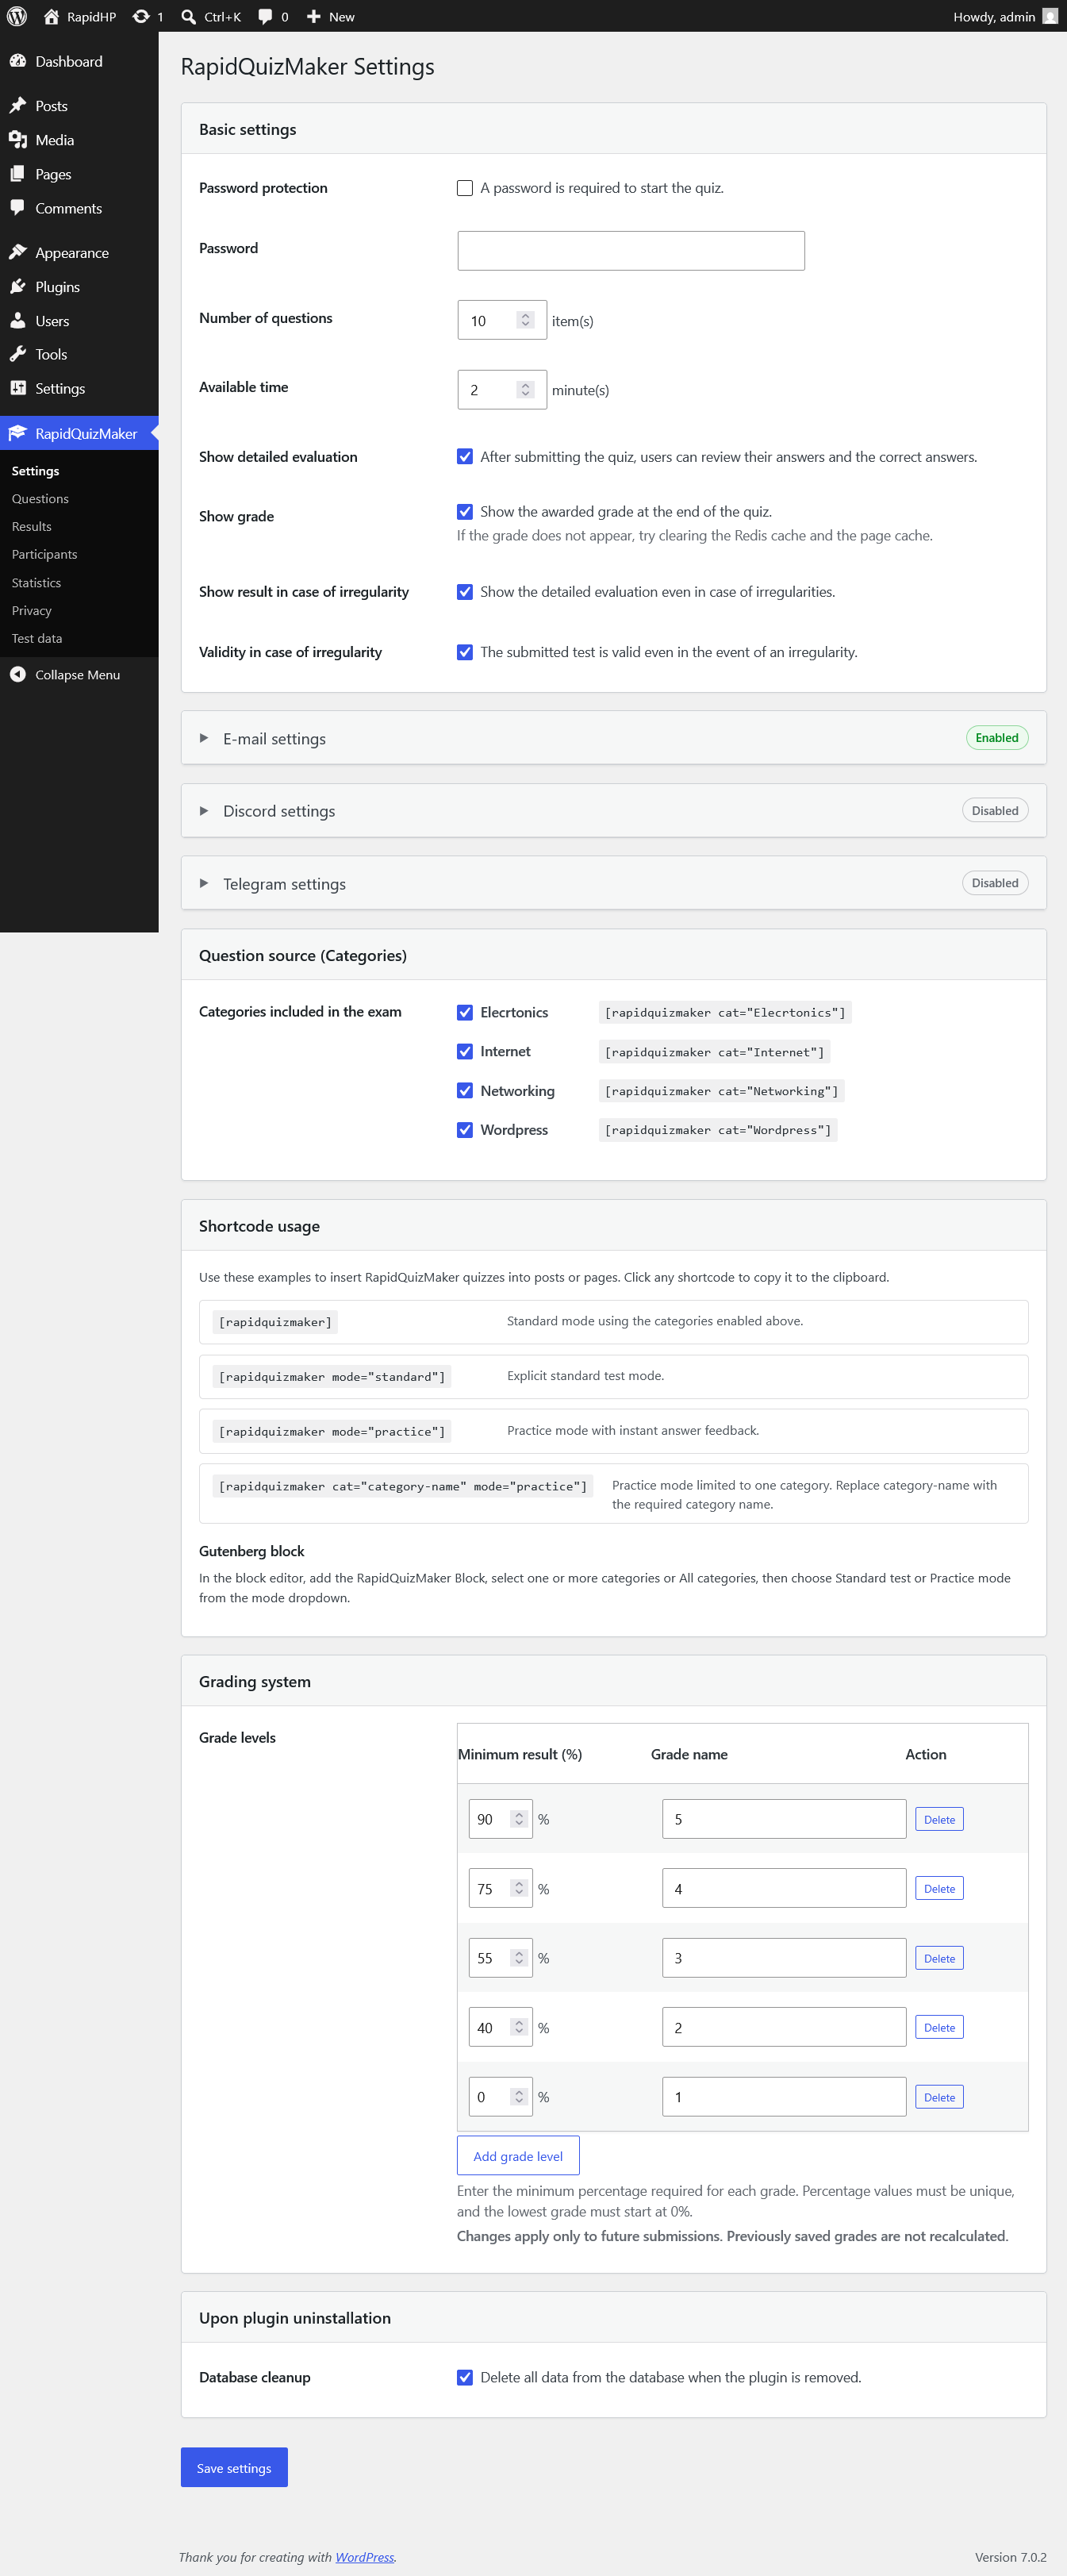Click the Posts pushpin icon
The image size is (1067, 2576).
[18, 105]
